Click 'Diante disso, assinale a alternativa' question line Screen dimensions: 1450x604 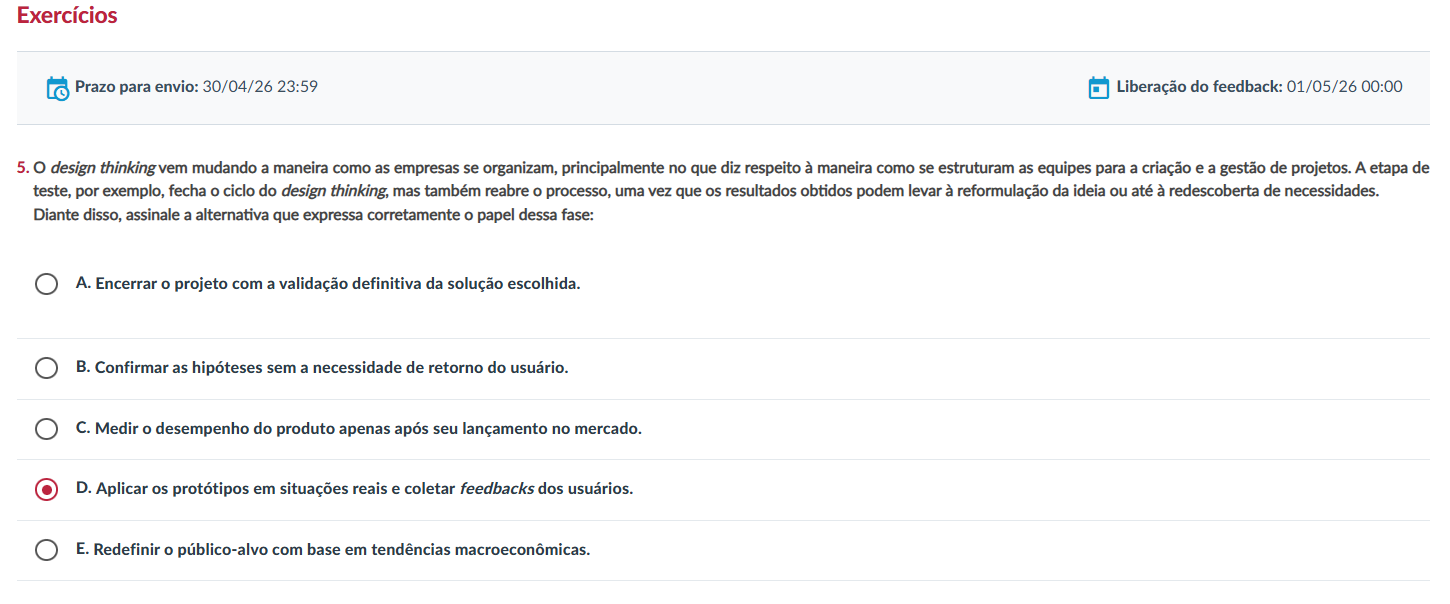313,214
